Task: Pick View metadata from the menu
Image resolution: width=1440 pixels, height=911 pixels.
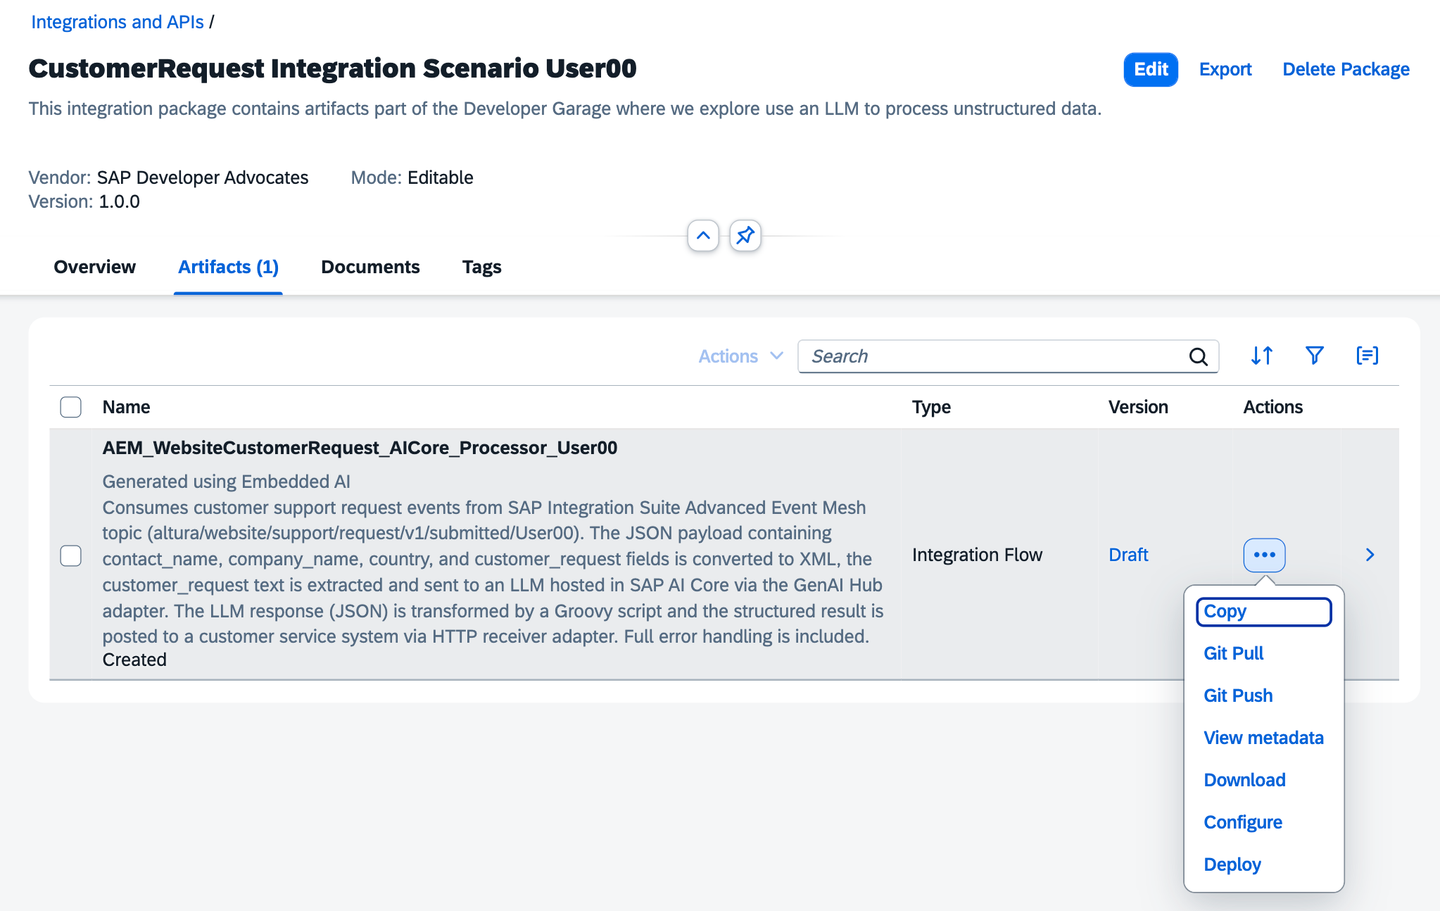Action: pos(1264,738)
